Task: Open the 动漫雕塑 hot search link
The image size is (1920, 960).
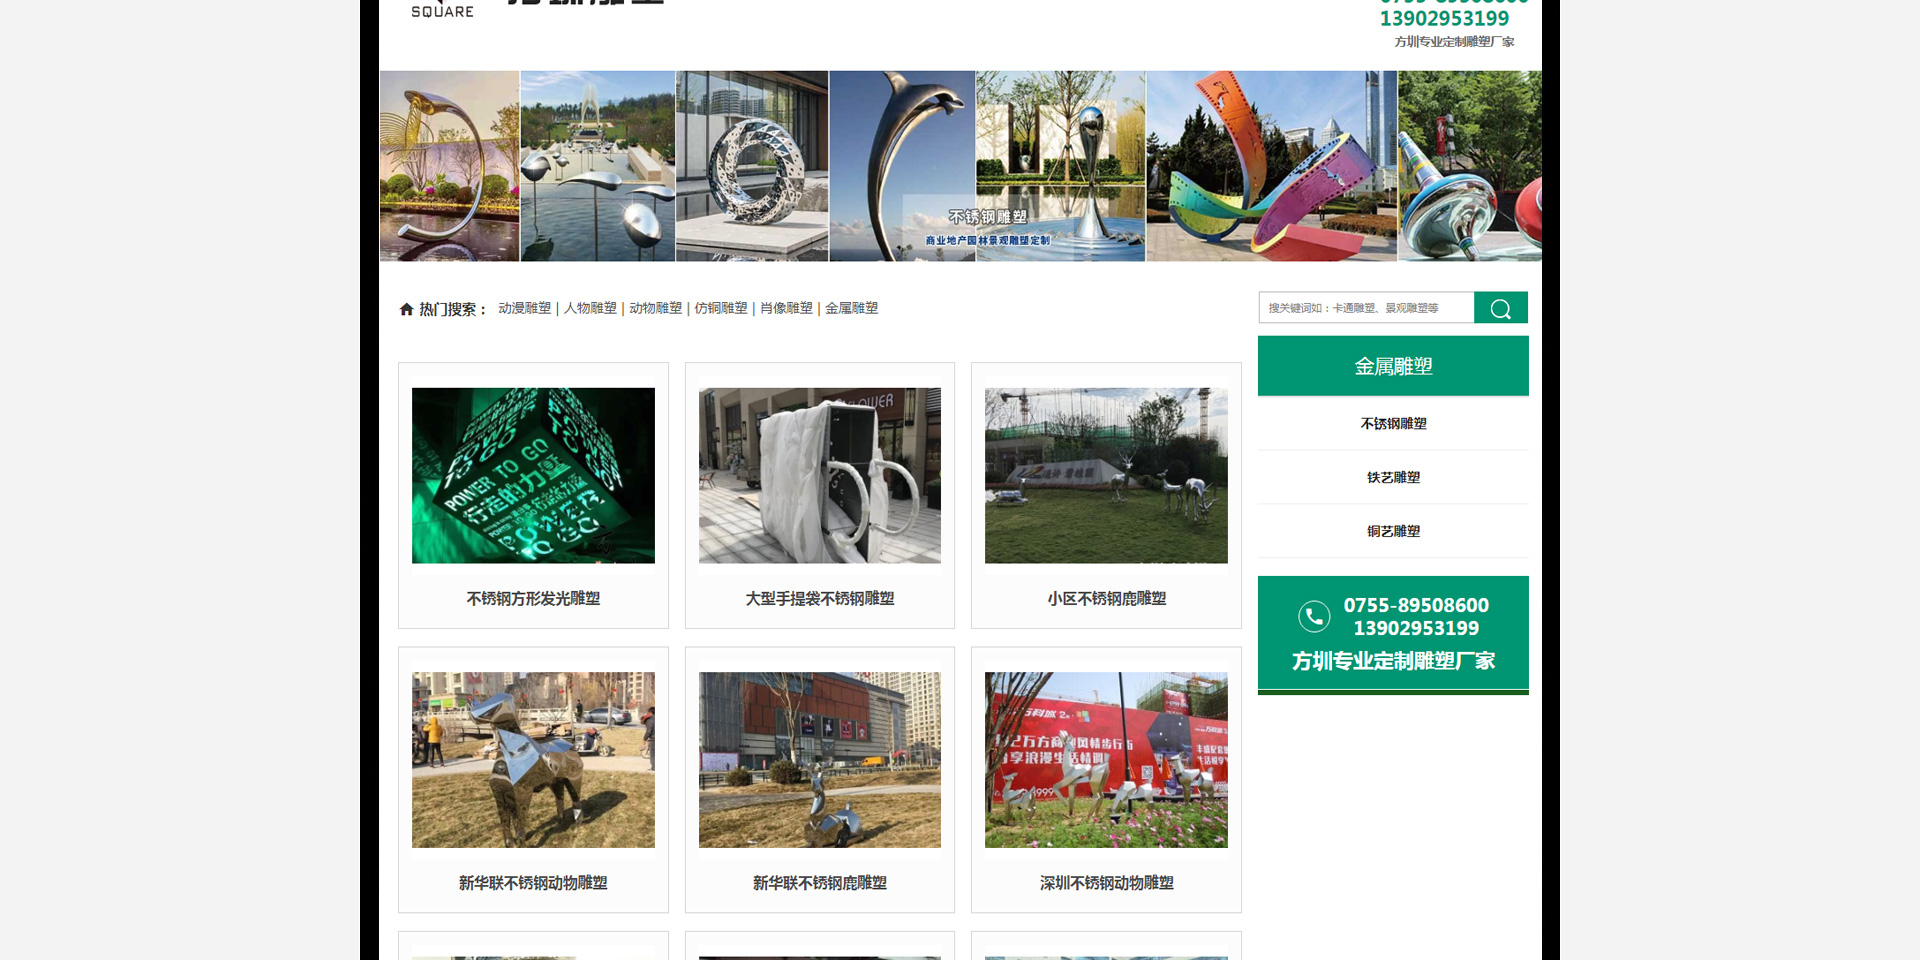Action: [525, 308]
